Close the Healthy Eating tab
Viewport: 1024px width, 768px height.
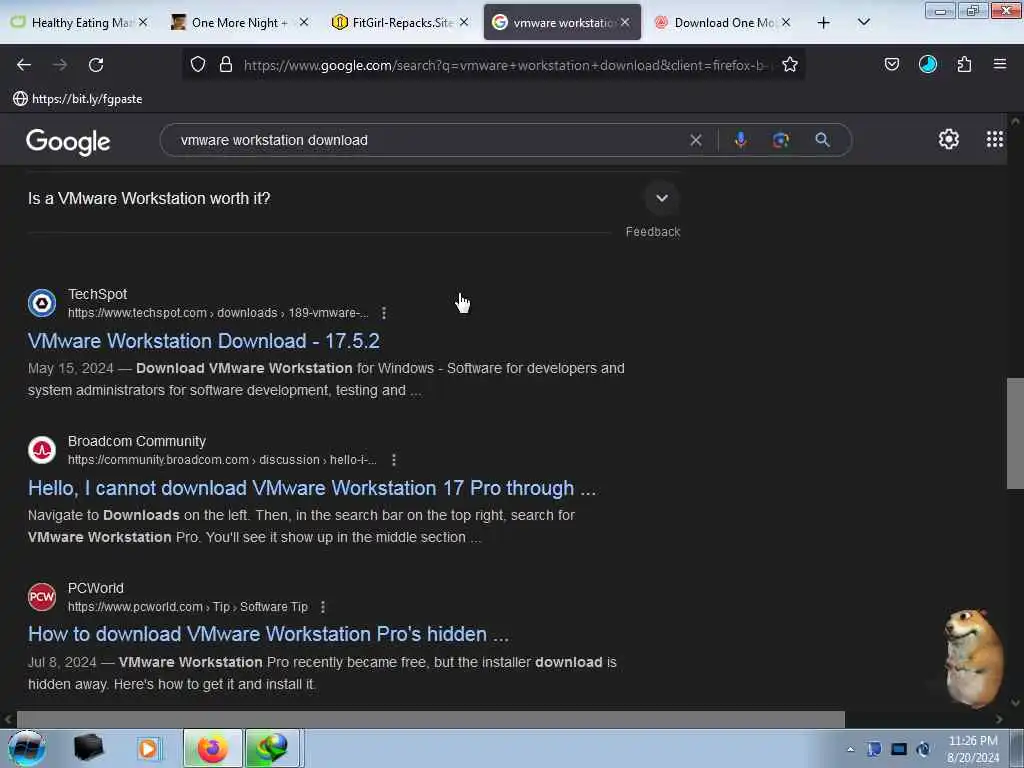point(143,23)
